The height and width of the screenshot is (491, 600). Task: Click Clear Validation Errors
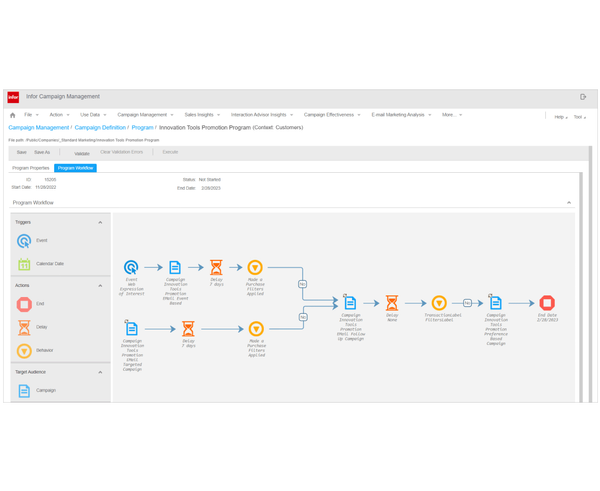[x=121, y=152]
